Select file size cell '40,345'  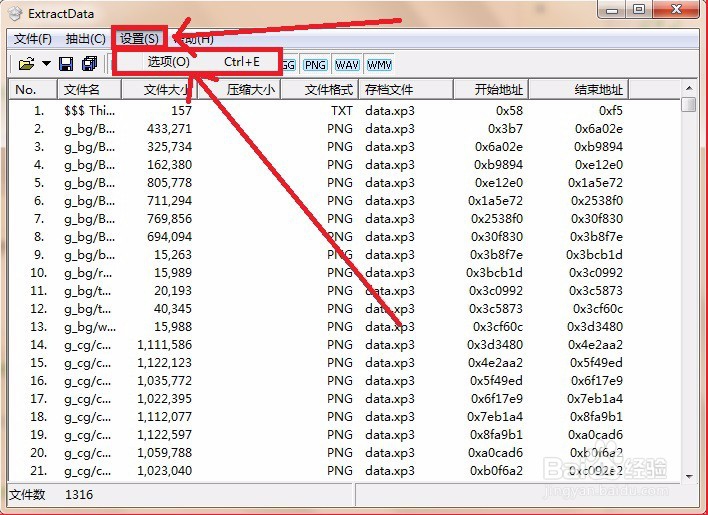click(x=173, y=309)
